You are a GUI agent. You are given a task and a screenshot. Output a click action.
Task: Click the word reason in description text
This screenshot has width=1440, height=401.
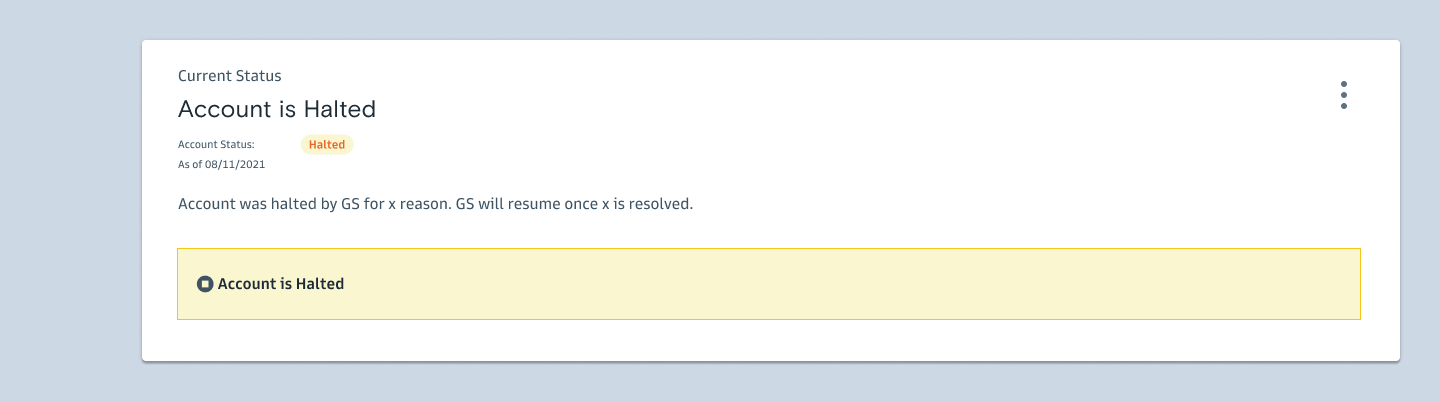tap(424, 204)
